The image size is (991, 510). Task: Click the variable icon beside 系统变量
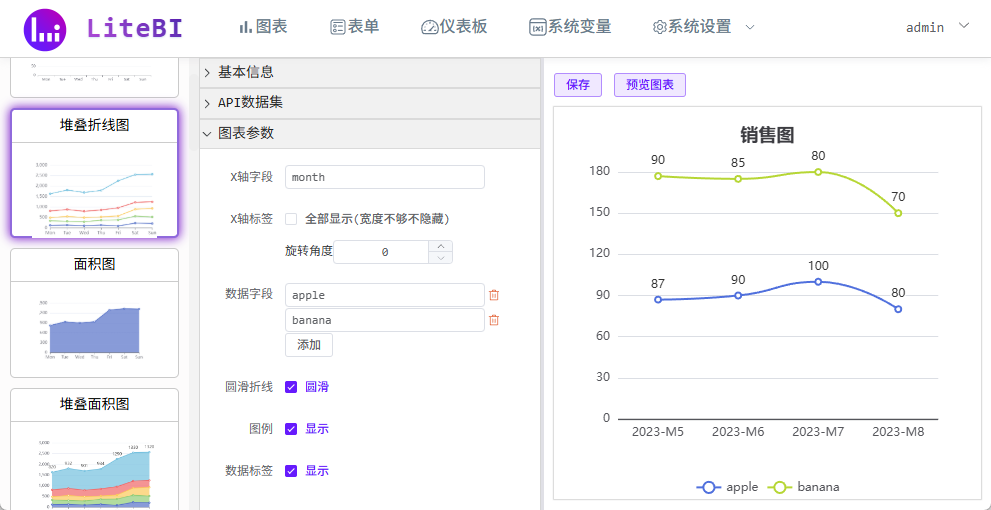tap(538, 27)
